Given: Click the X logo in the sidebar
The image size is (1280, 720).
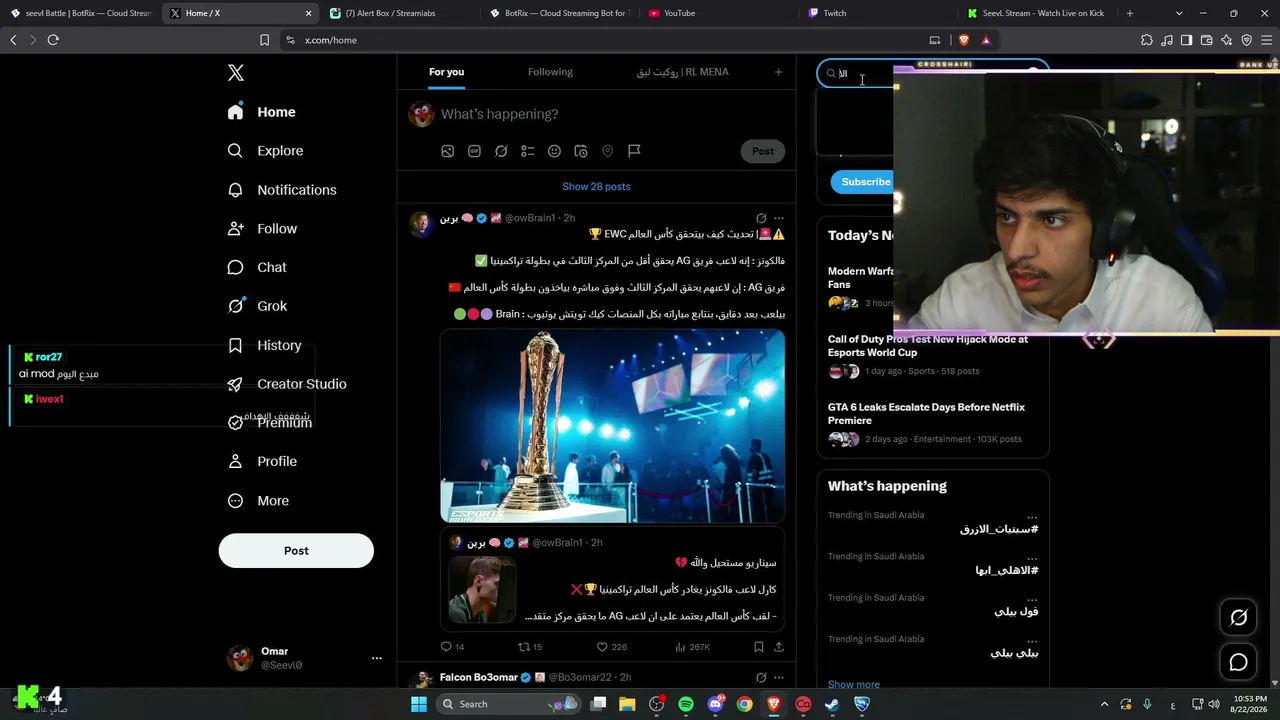Looking at the screenshot, I should click(x=236, y=73).
